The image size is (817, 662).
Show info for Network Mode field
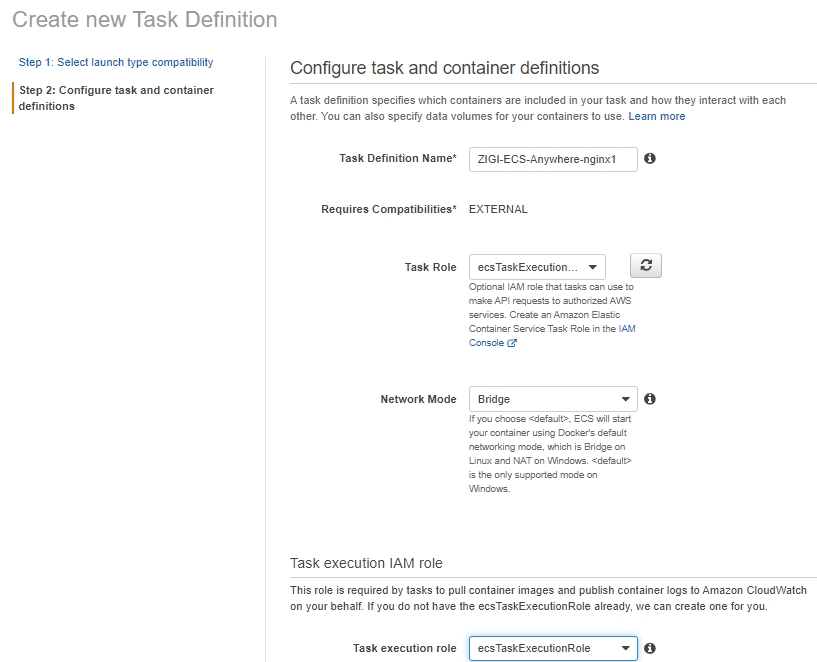pyautogui.click(x=650, y=399)
